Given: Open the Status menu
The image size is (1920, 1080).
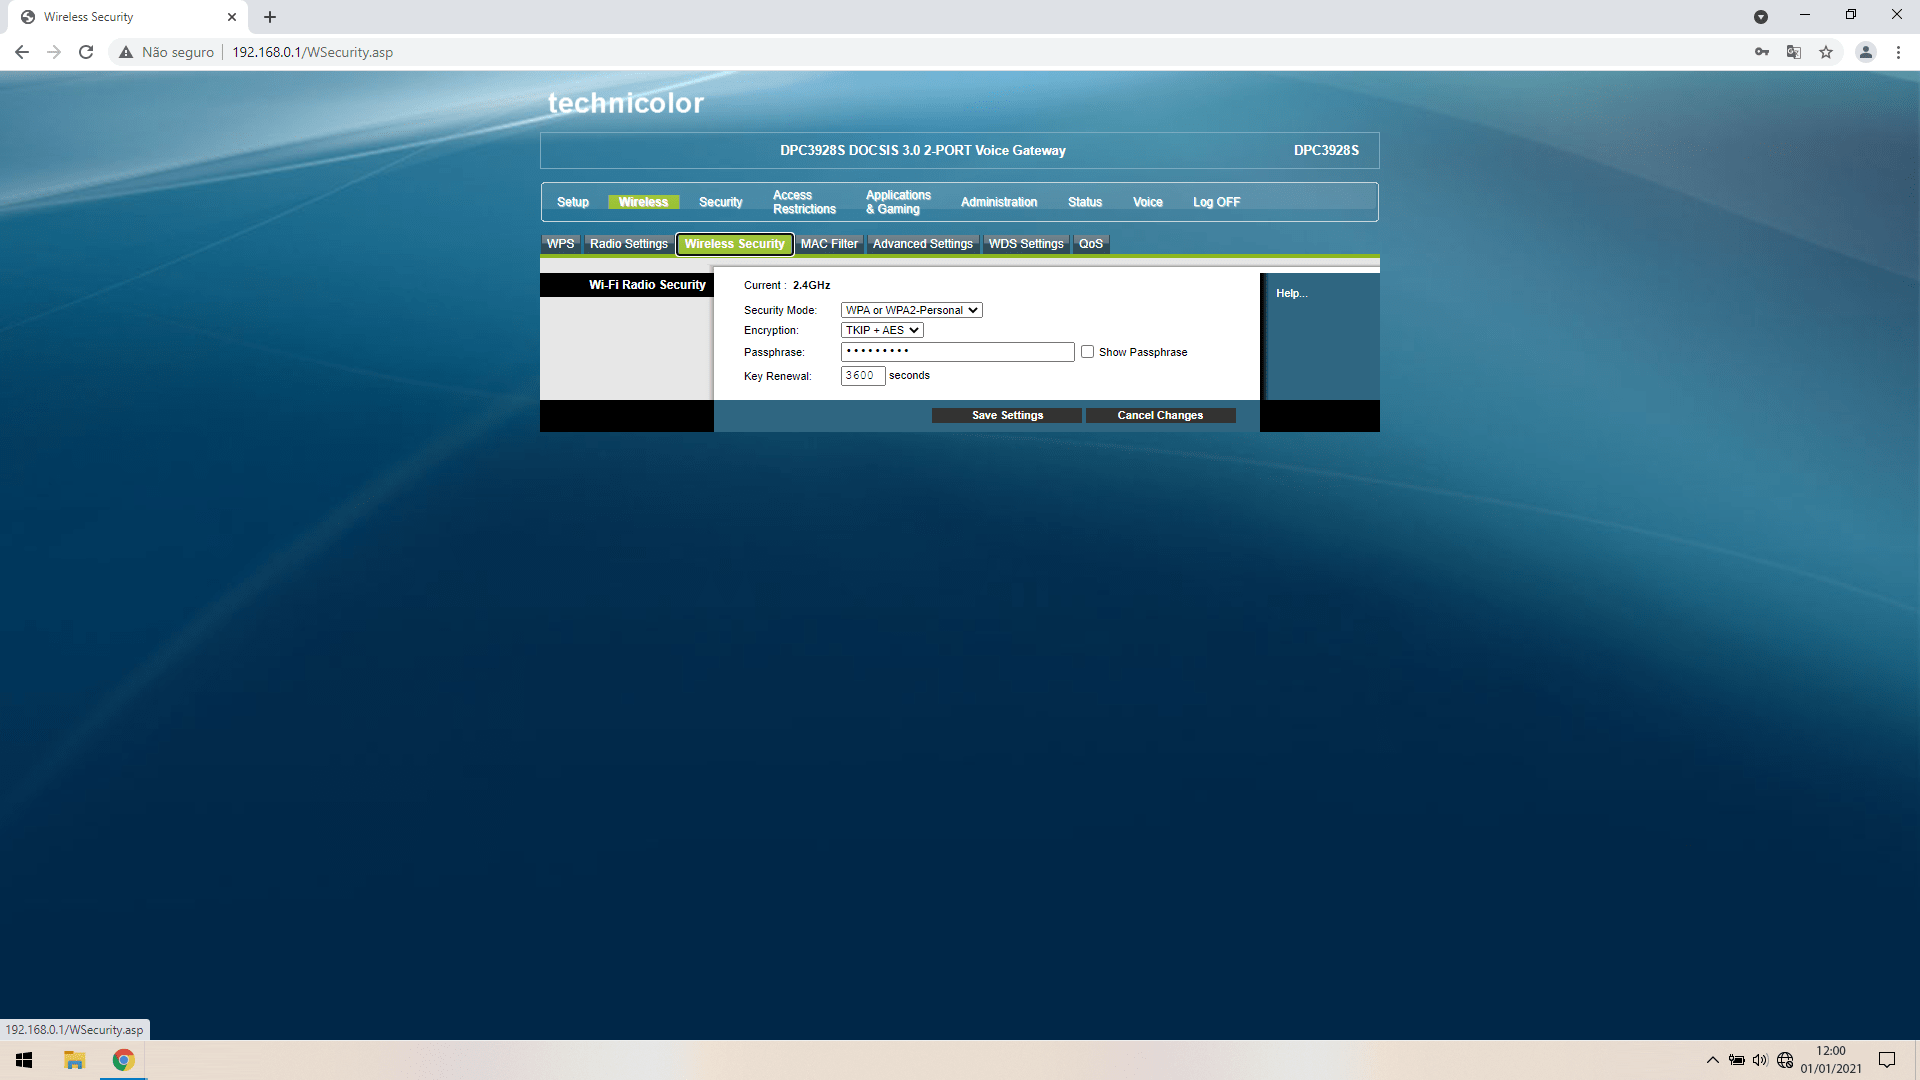Looking at the screenshot, I should (x=1085, y=202).
